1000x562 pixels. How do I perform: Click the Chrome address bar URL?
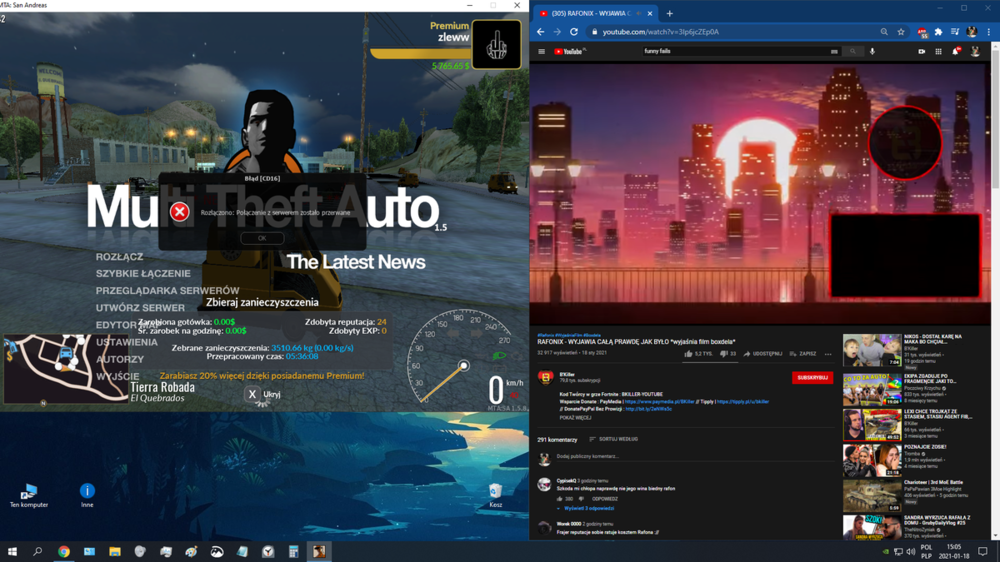point(661,32)
